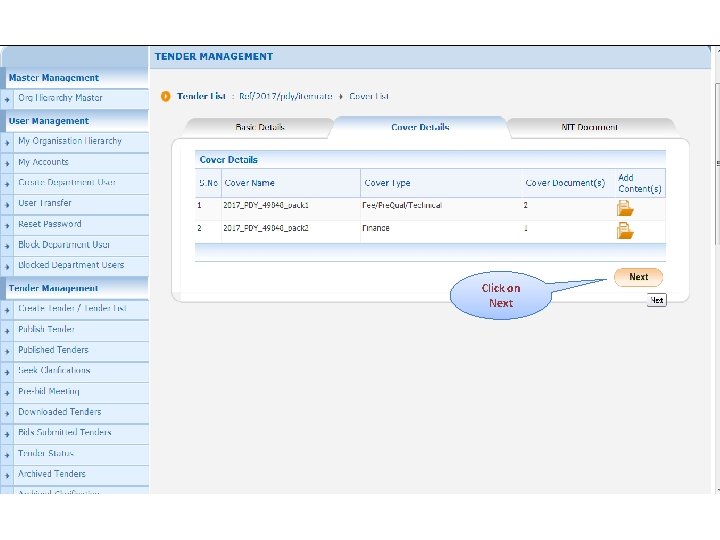Open Published Tenders

tap(53, 350)
